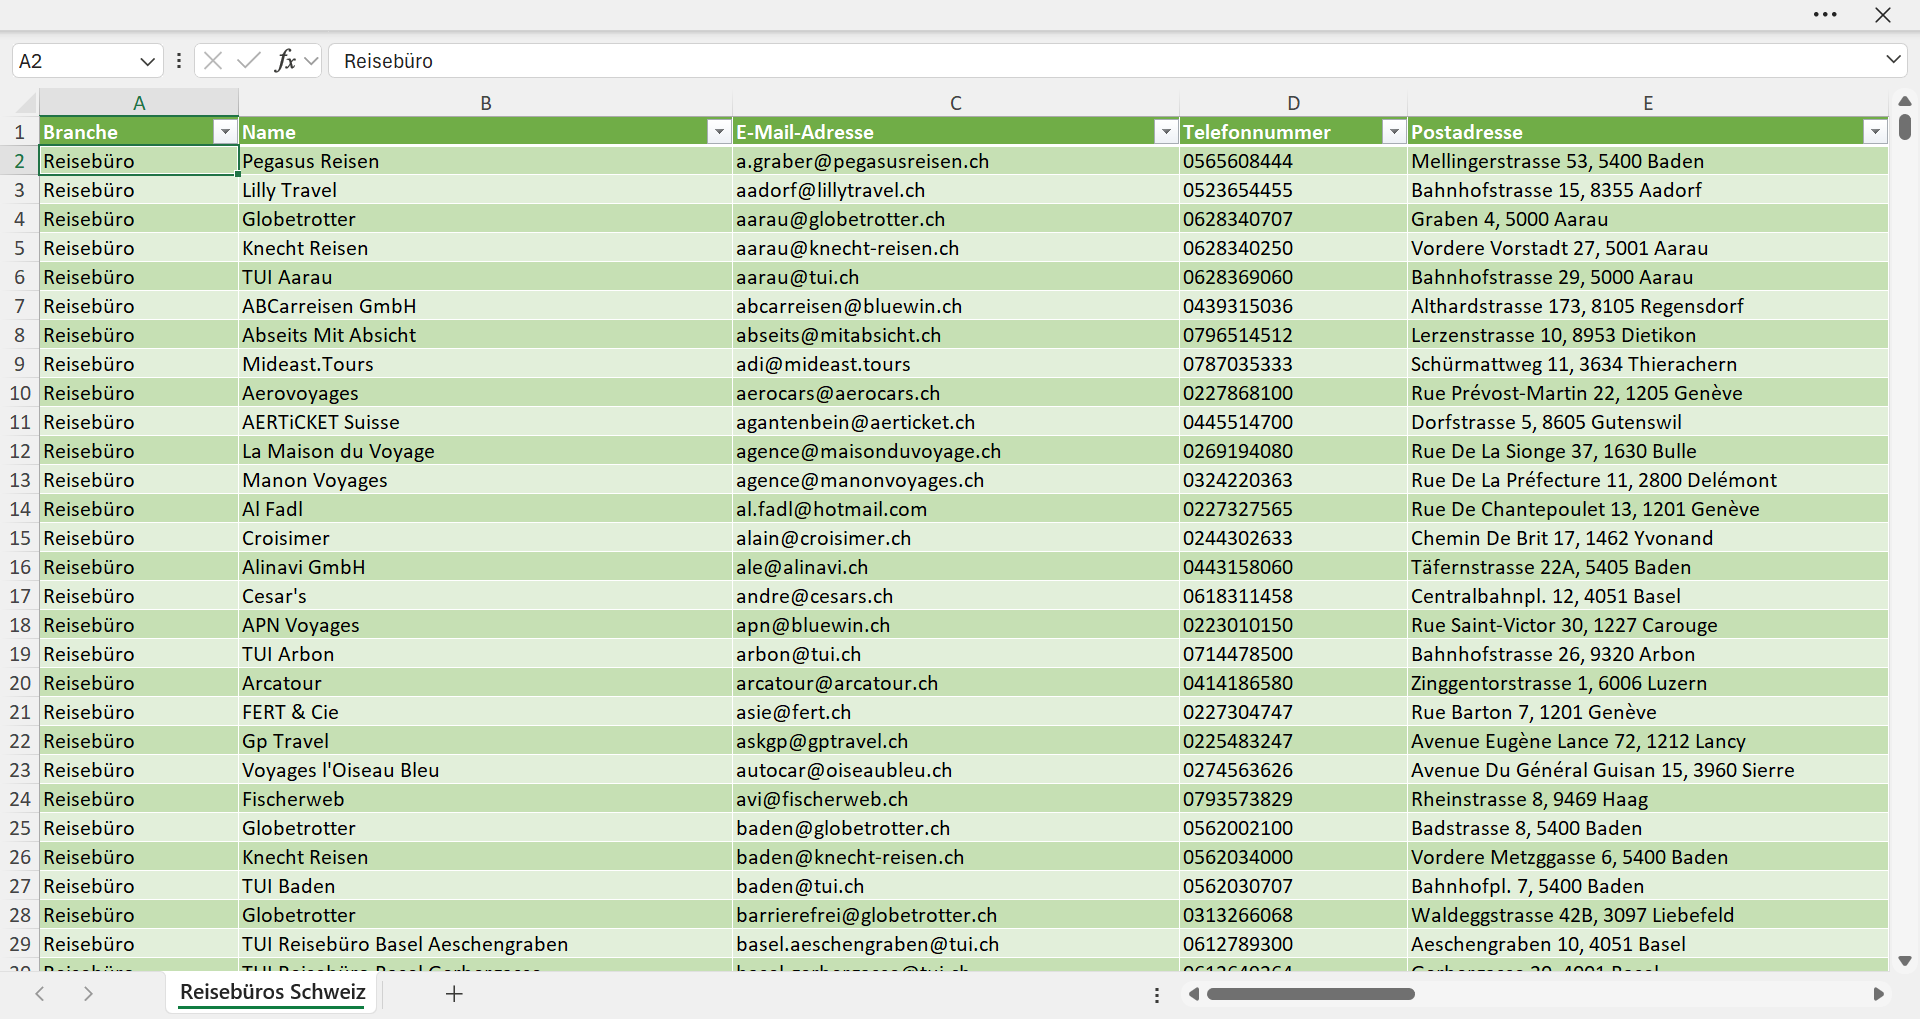Go to next sheet arrow
Screen dimensions: 1920x1019
pos(88,993)
